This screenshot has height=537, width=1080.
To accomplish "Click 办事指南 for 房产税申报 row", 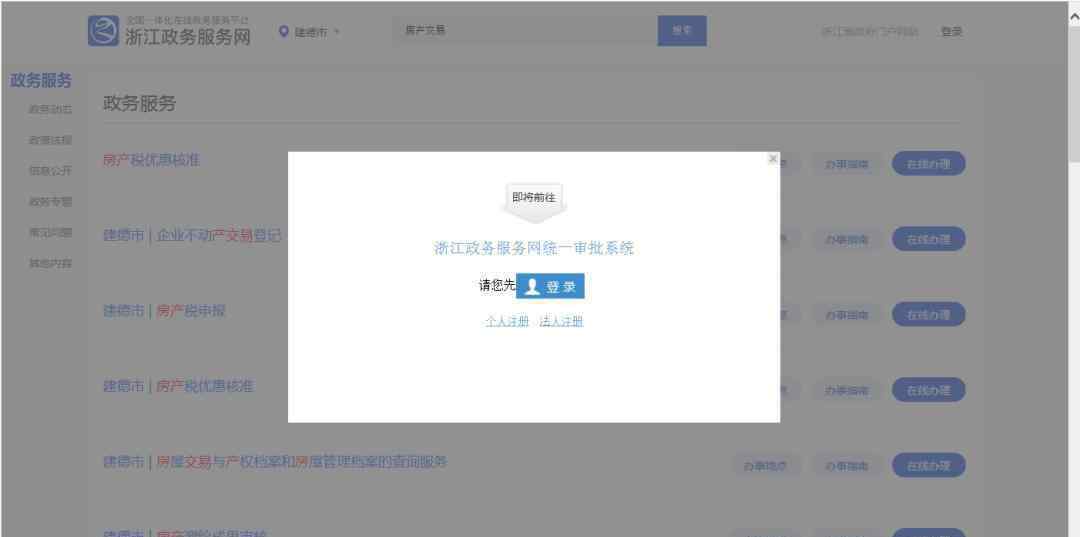I will 847,315.
